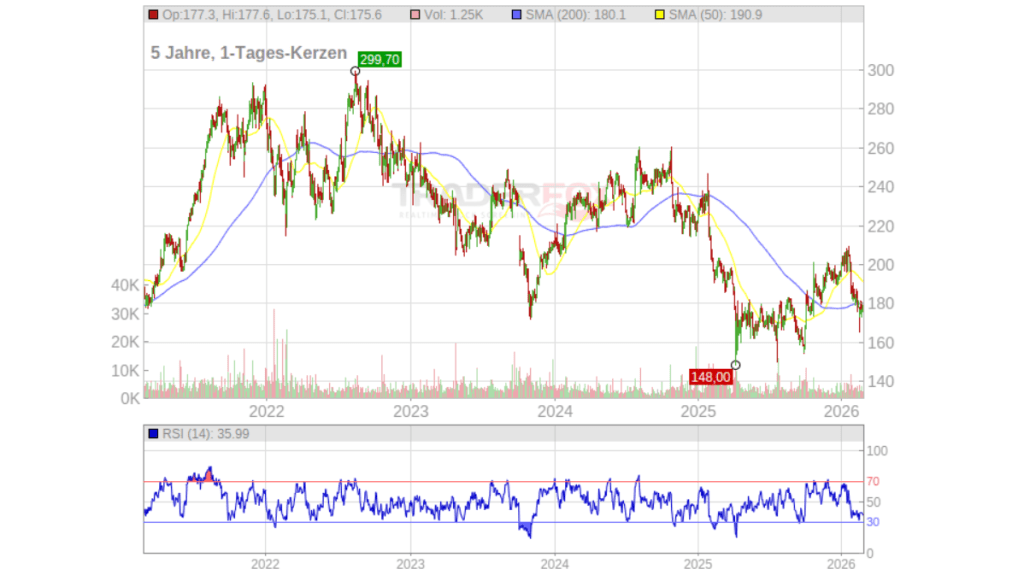Click the red candlestick legend square

click(152, 15)
